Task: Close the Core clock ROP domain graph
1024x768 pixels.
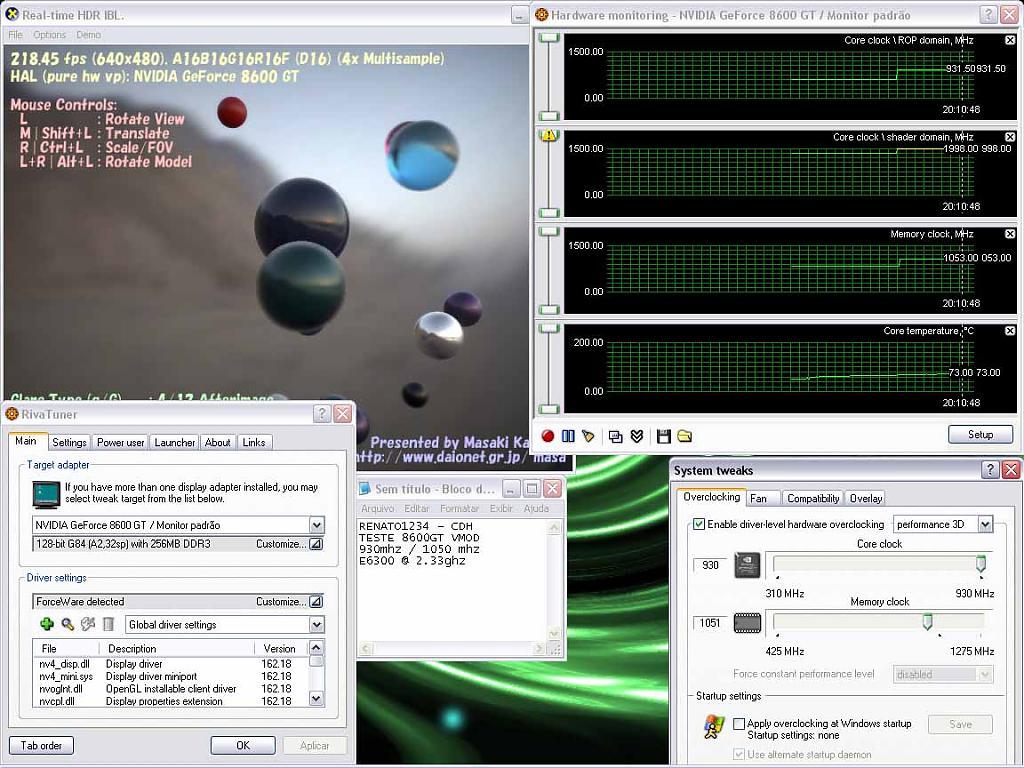Action: click(x=1010, y=40)
